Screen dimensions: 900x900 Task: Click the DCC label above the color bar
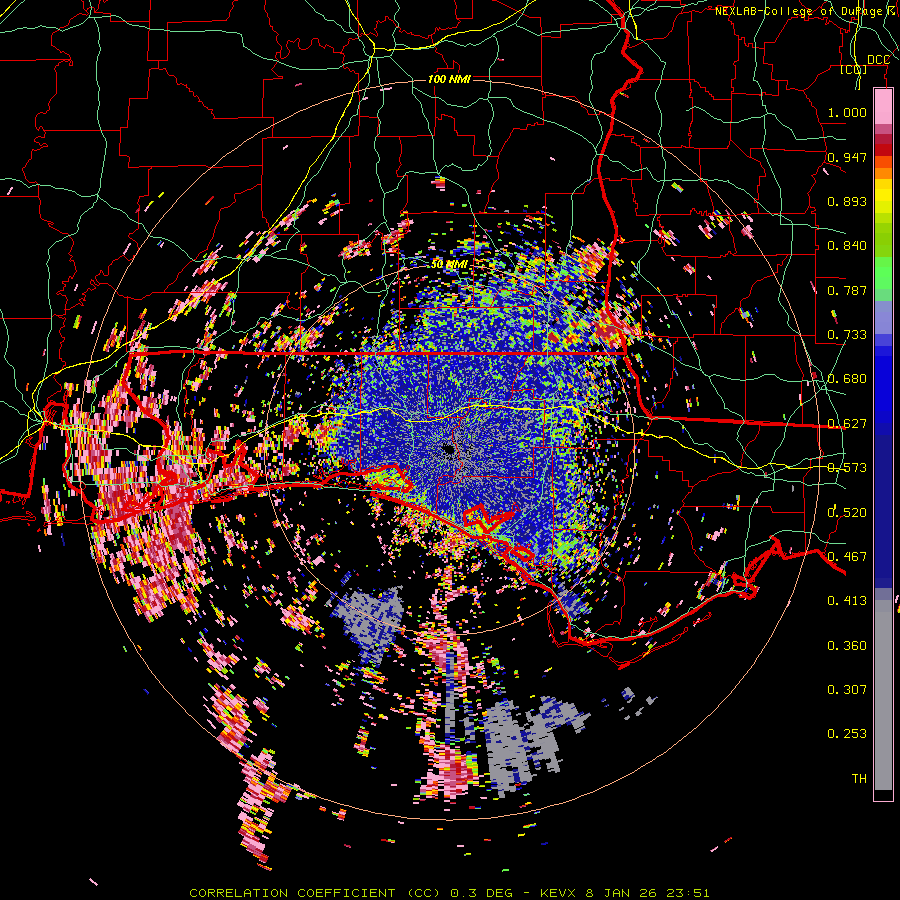(878, 60)
